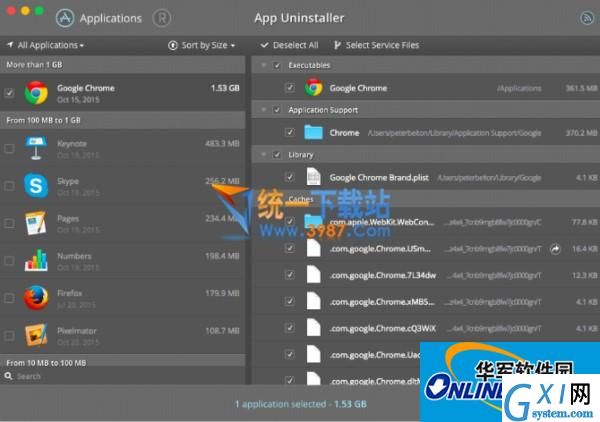Click the 483.3 MB size for Keynote
The image size is (600, 422).
point(222,143)
